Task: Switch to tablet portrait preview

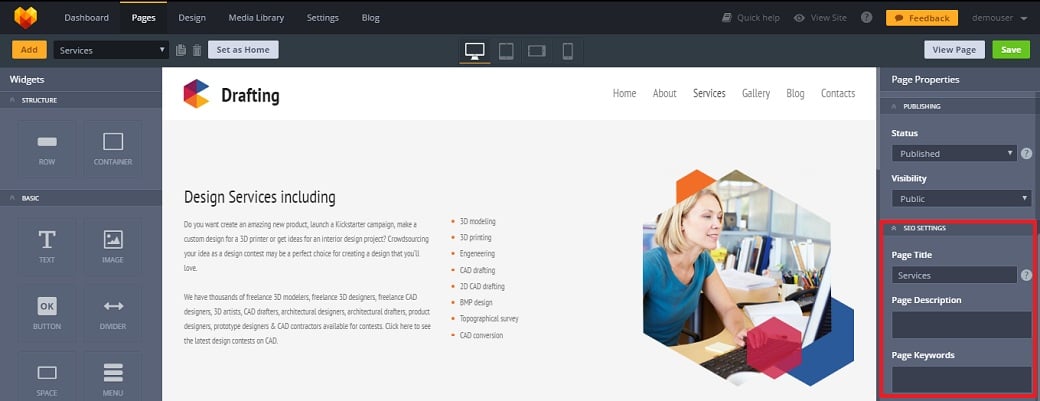Action: (x=506, y=50)
